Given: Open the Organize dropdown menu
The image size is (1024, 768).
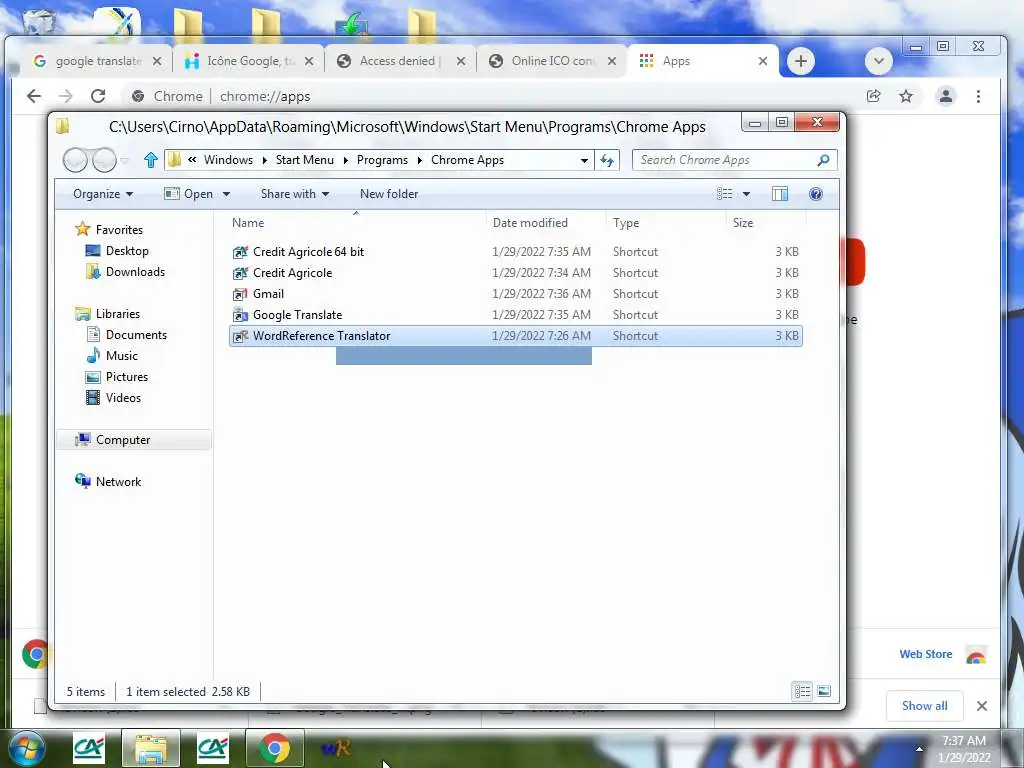Looking at the screenshot, I should coord(103,194).
